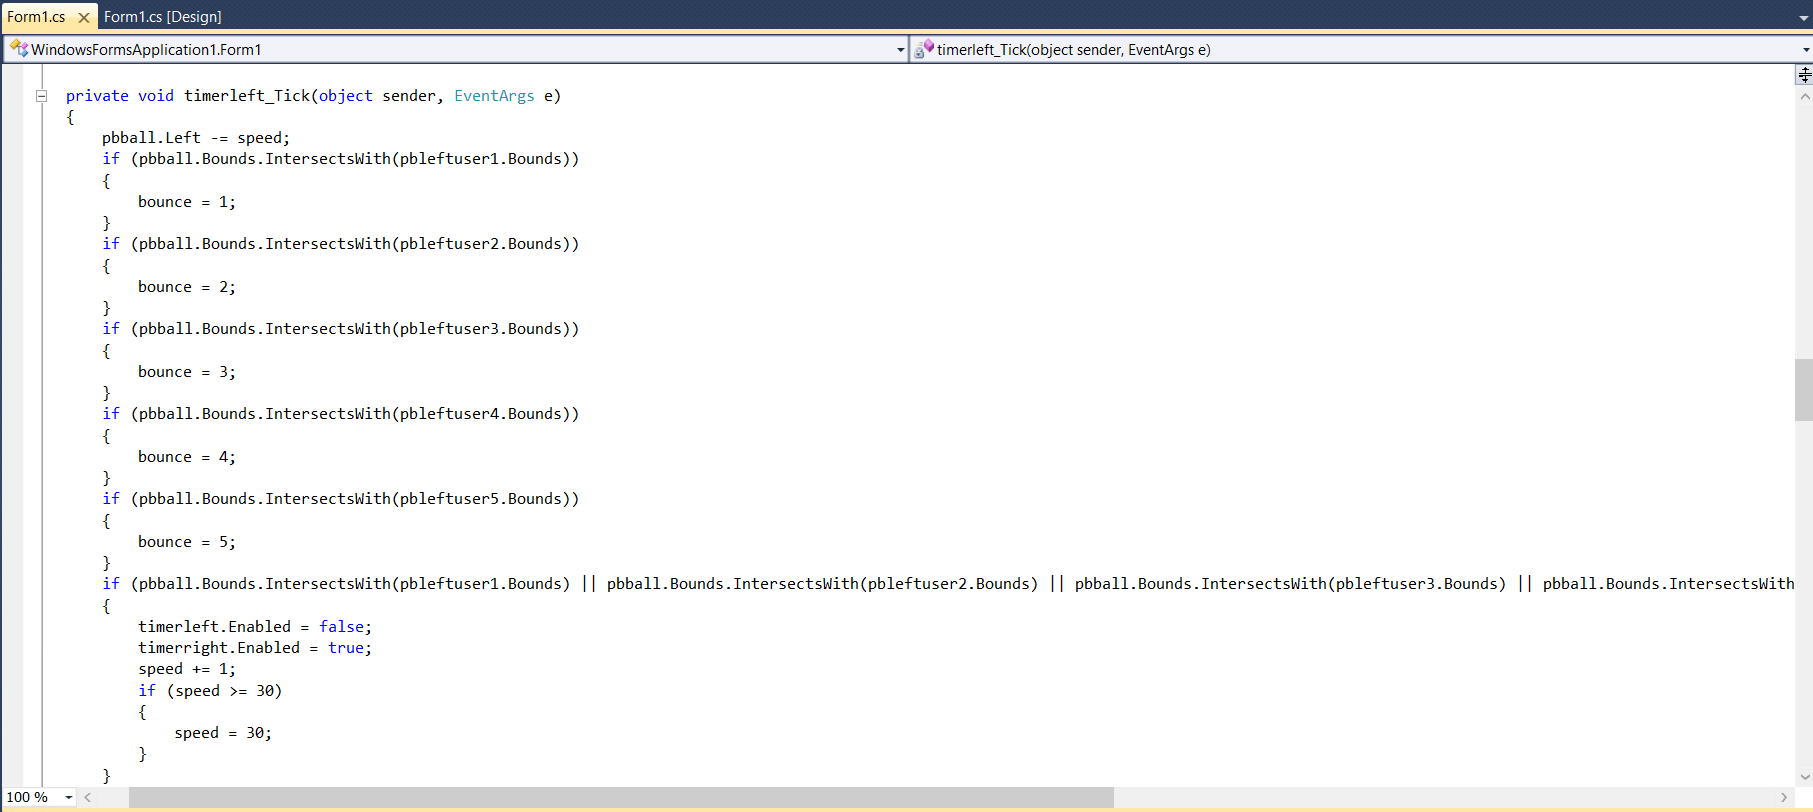
Task: Open the Form1.cs [Design] tab
Action: (x=163, y=17)
